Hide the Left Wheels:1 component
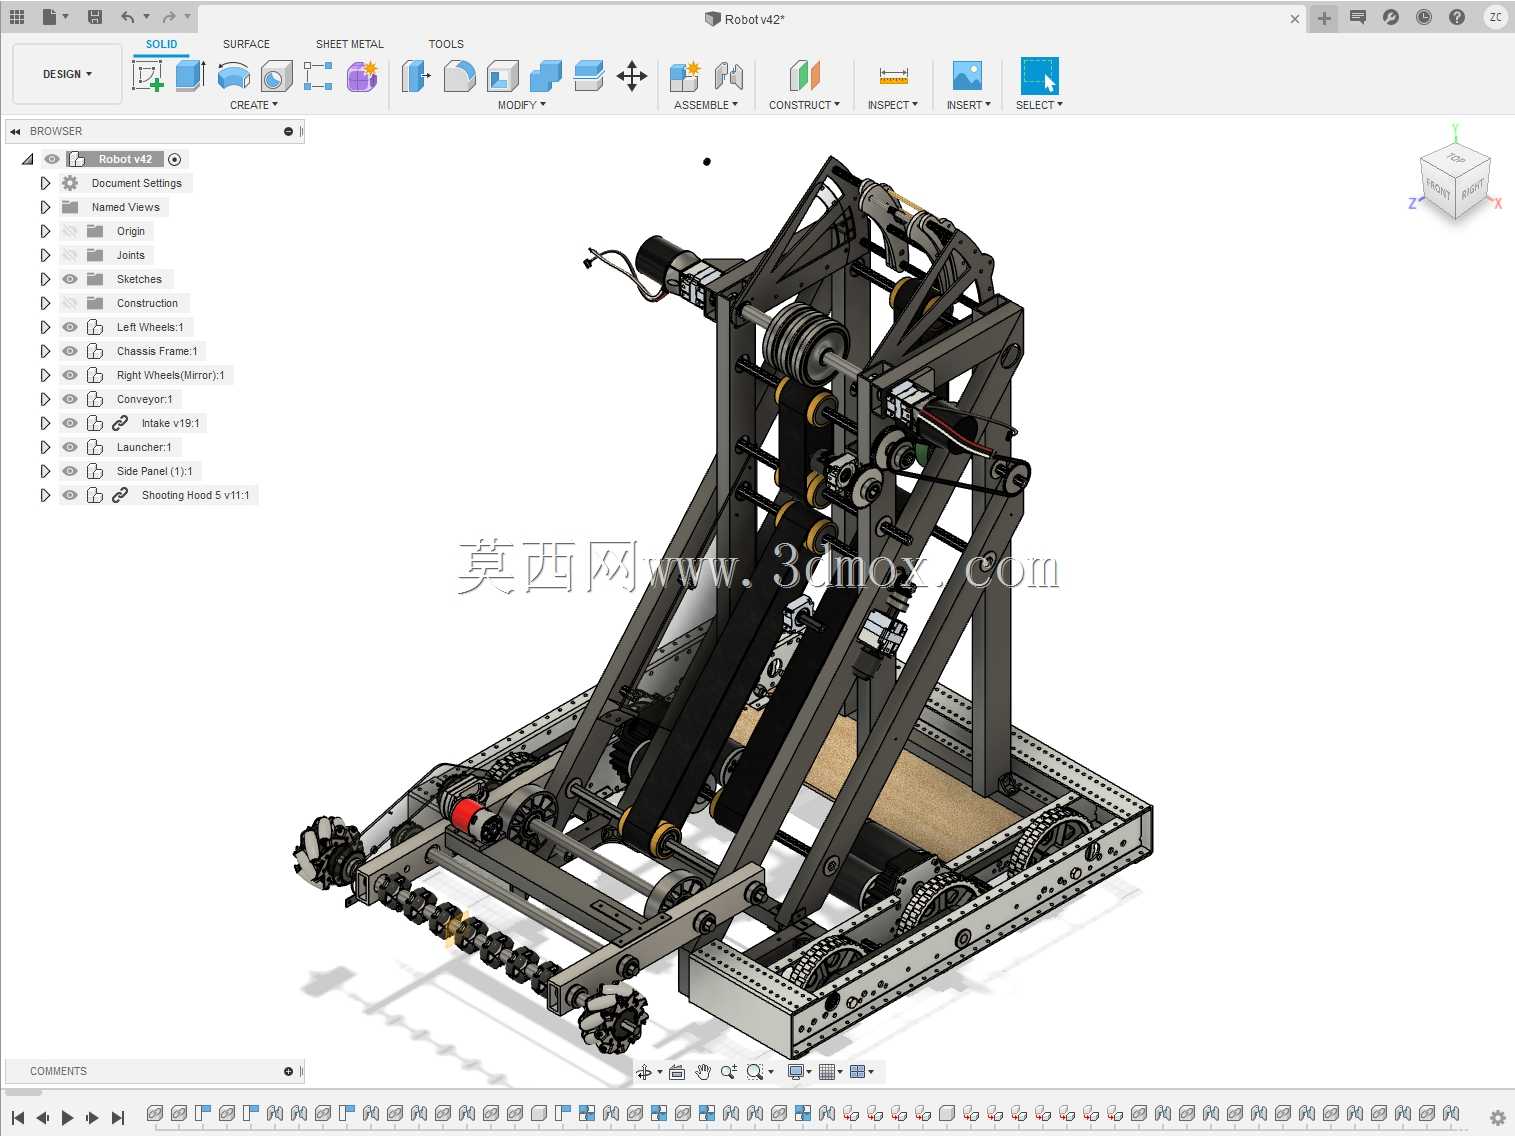 [x=70, y=327]
